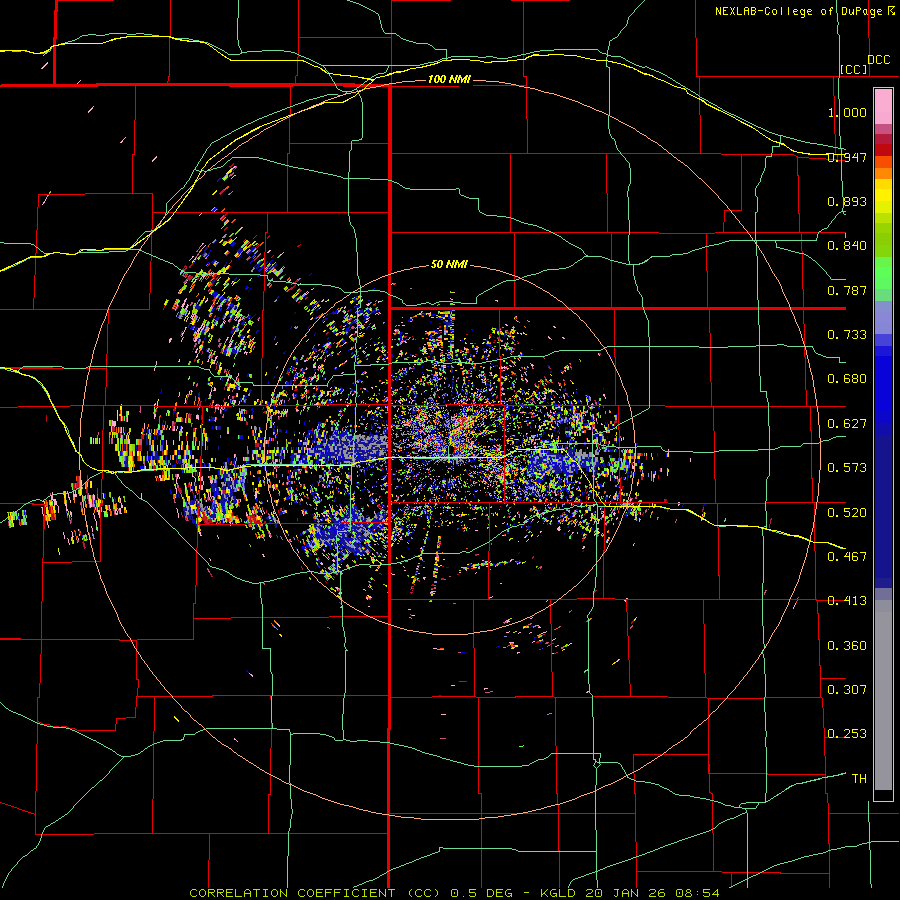Select the 0.573 legend value
The height and width of the screenshot is (900, 900).
pyautogui.click(x=847, y=468)
